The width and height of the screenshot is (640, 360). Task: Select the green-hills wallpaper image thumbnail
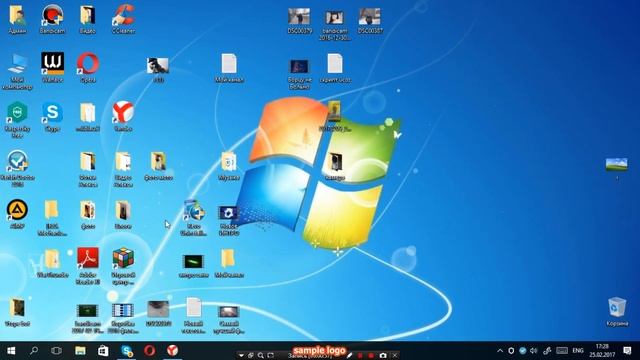tap(617, 164)
